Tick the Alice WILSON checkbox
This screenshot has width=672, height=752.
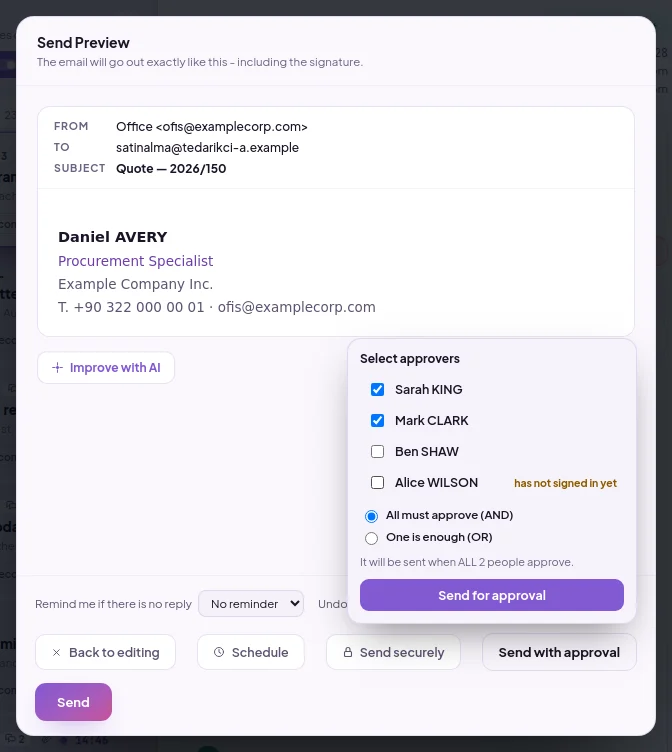point(377,482)
